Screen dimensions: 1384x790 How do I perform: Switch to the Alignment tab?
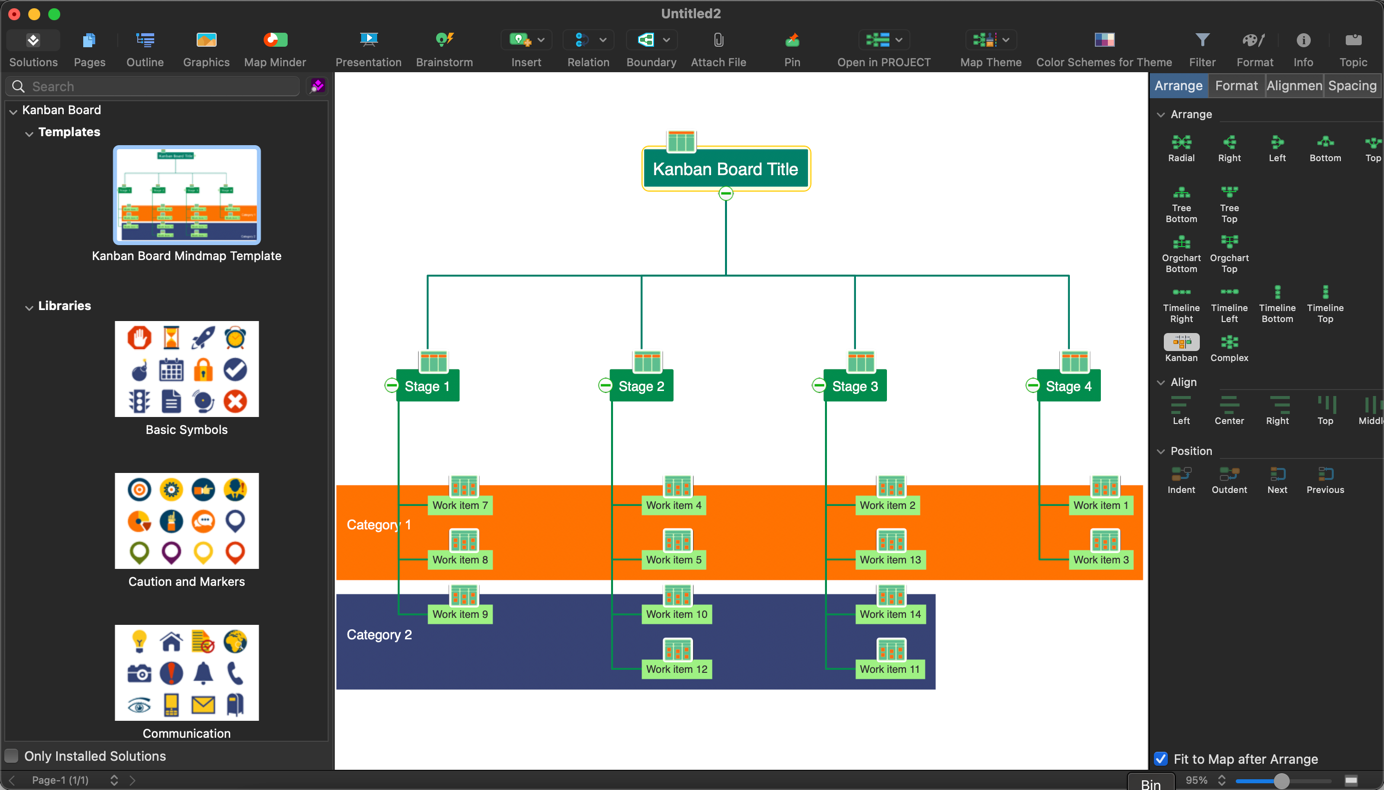1294,86
